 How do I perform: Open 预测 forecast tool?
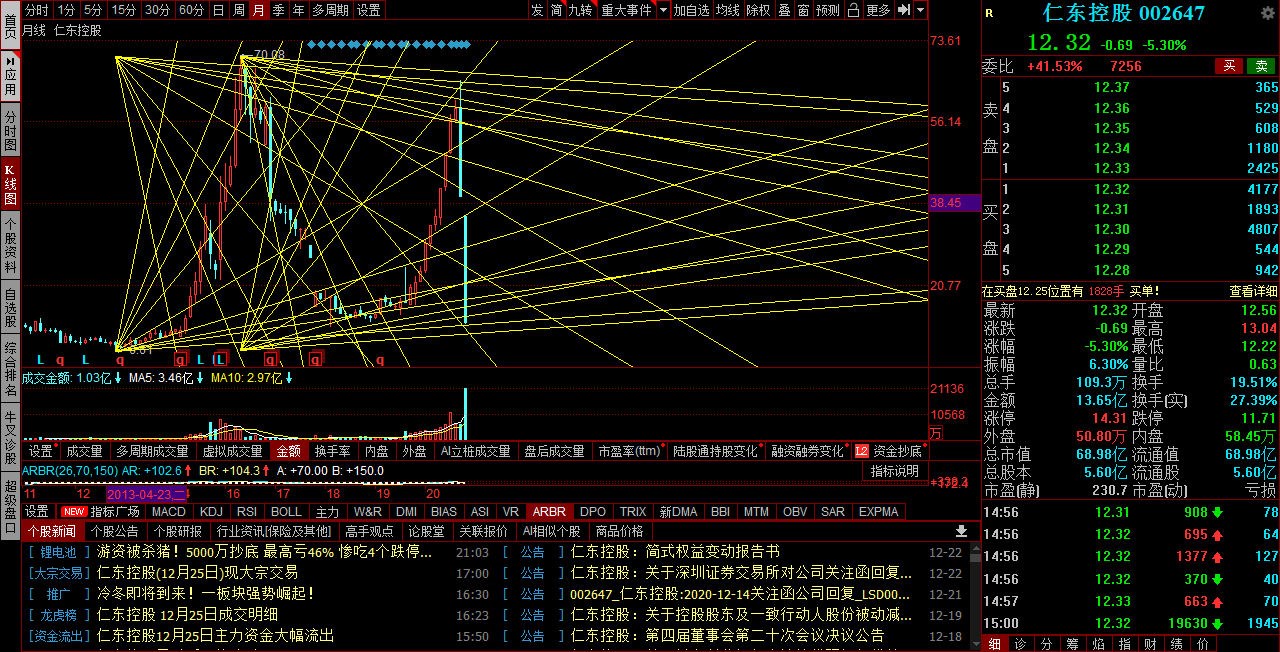pyautogui.click(x=828, y=10)
